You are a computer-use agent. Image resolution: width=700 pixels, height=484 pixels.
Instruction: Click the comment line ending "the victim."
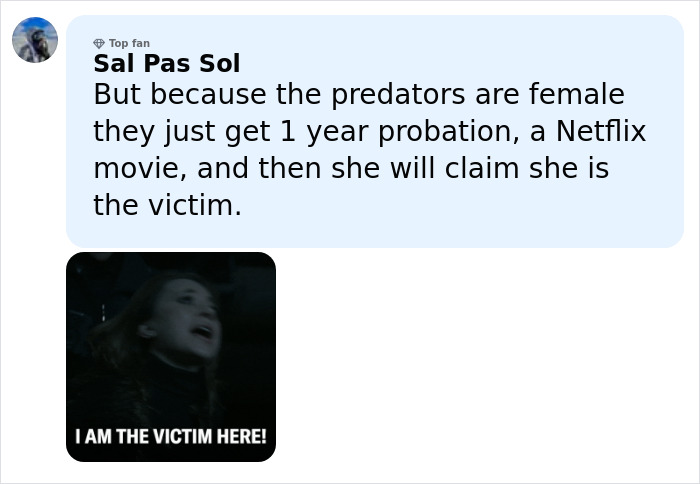(x=167, y=206)
